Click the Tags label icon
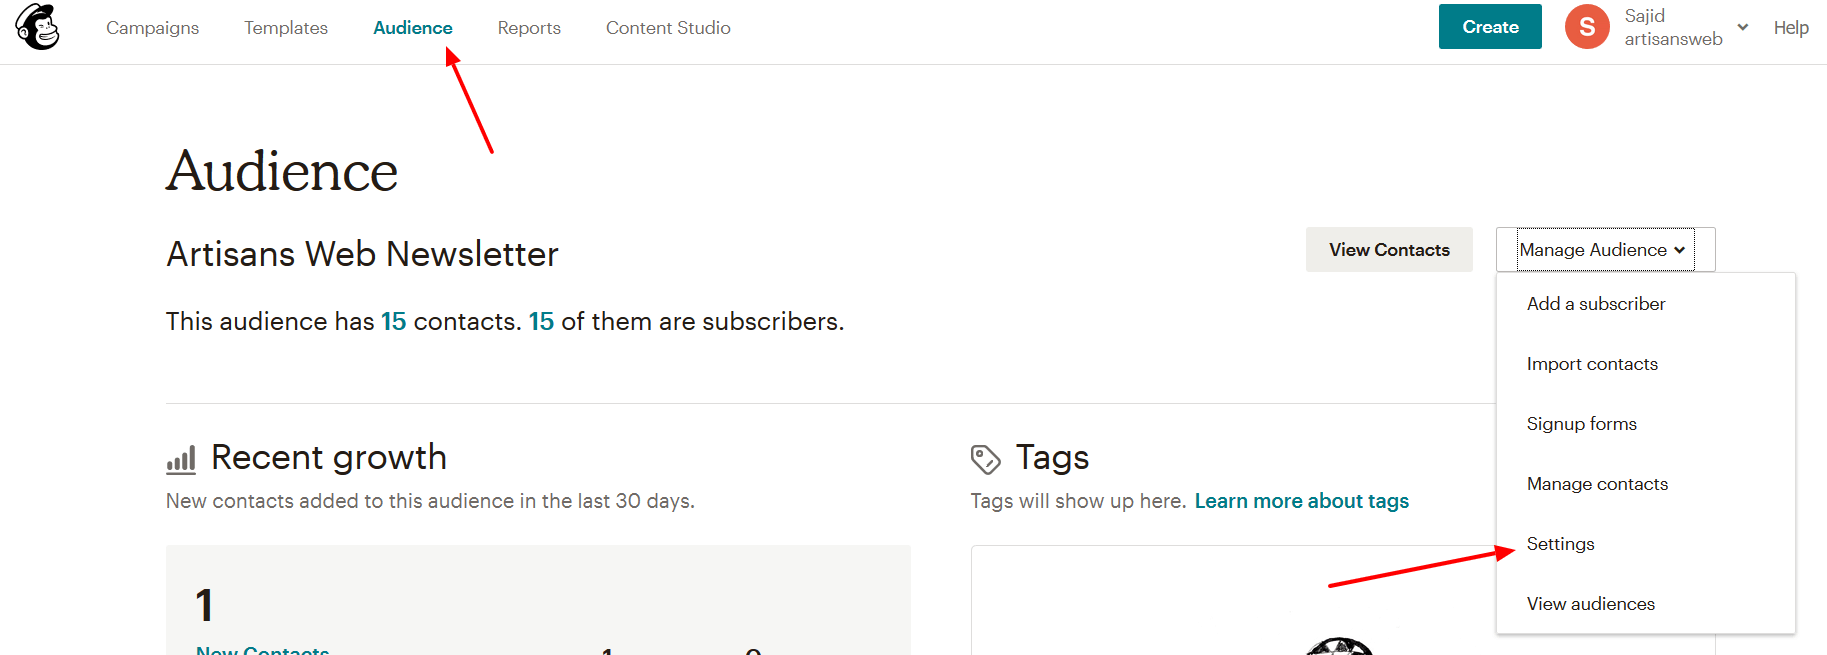Screen dimensions: 1827x655 985,460
